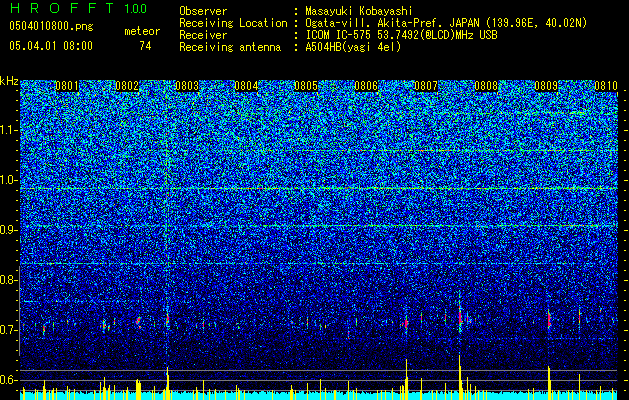This screenshot has height=400, width=629.
Task: Click the 0806 time marker
Action: pos(366,86)
